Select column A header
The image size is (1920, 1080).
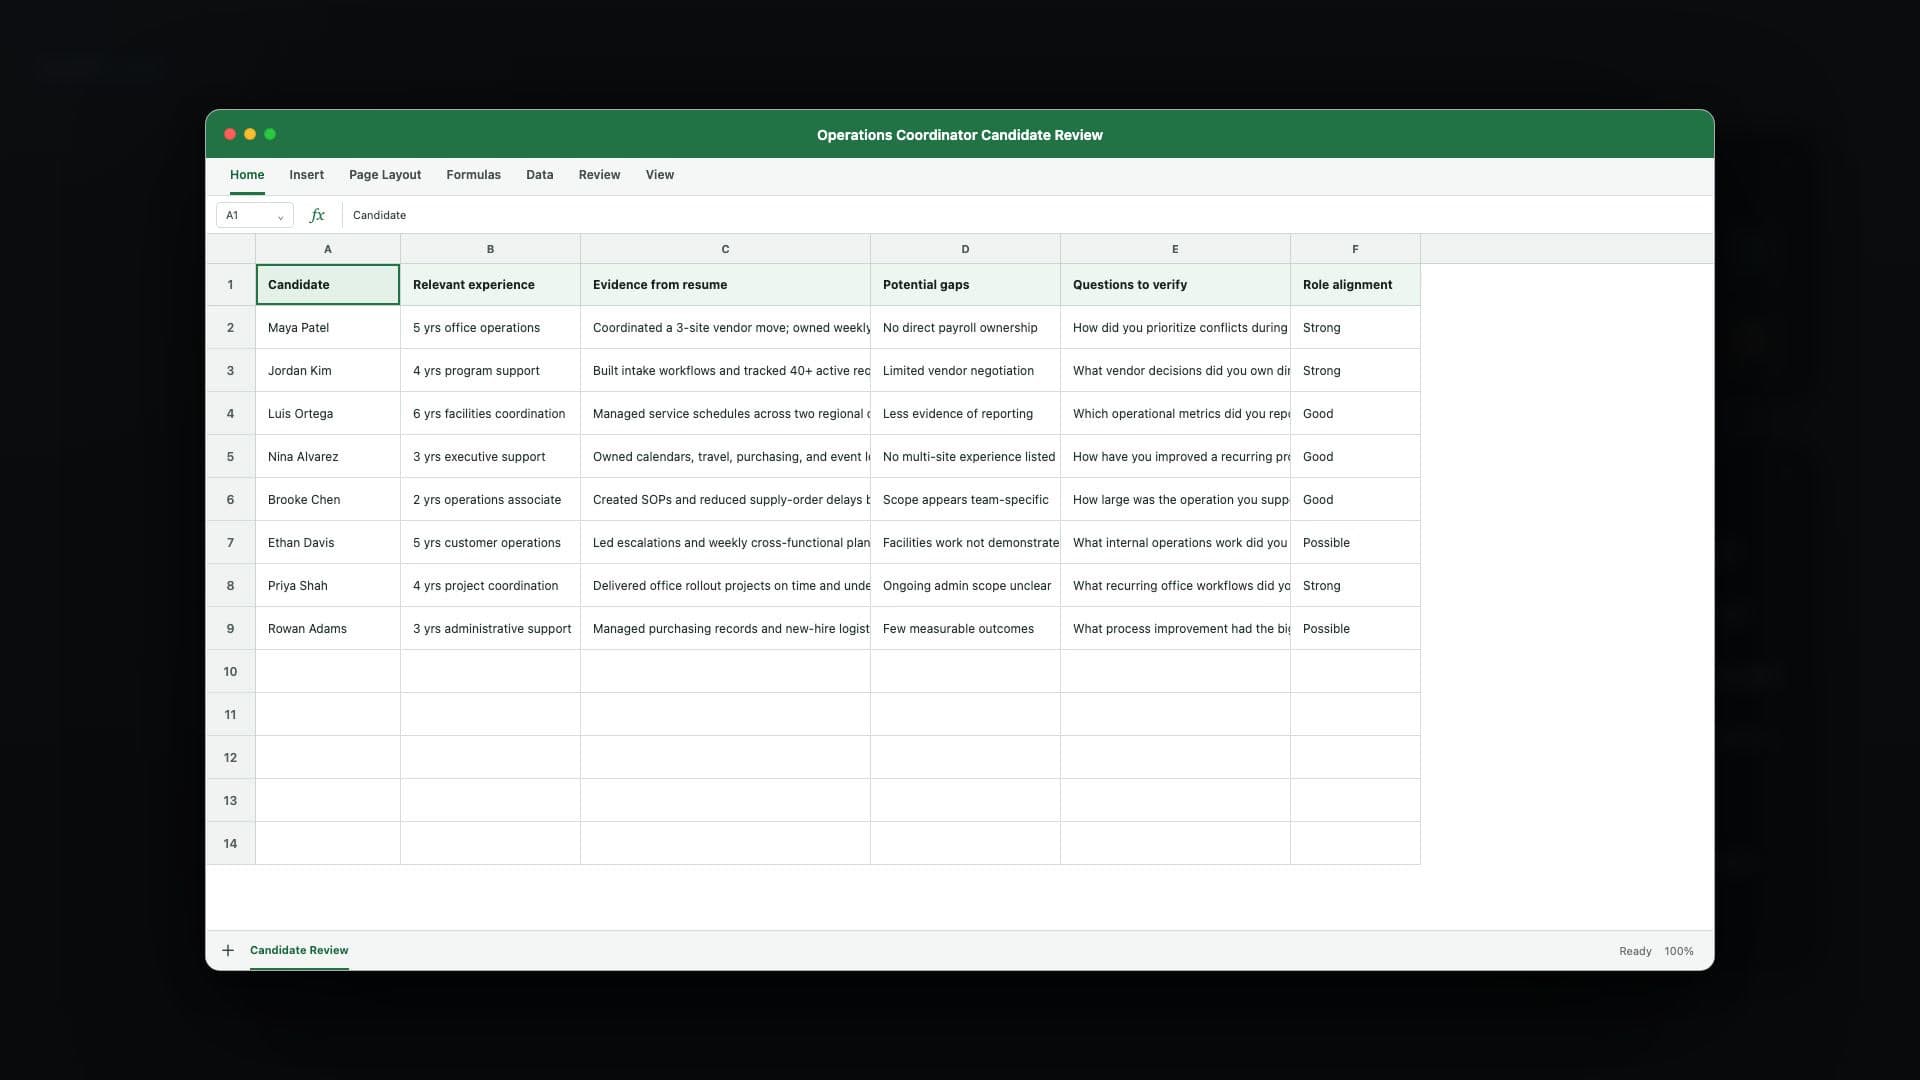click(328, 249)
